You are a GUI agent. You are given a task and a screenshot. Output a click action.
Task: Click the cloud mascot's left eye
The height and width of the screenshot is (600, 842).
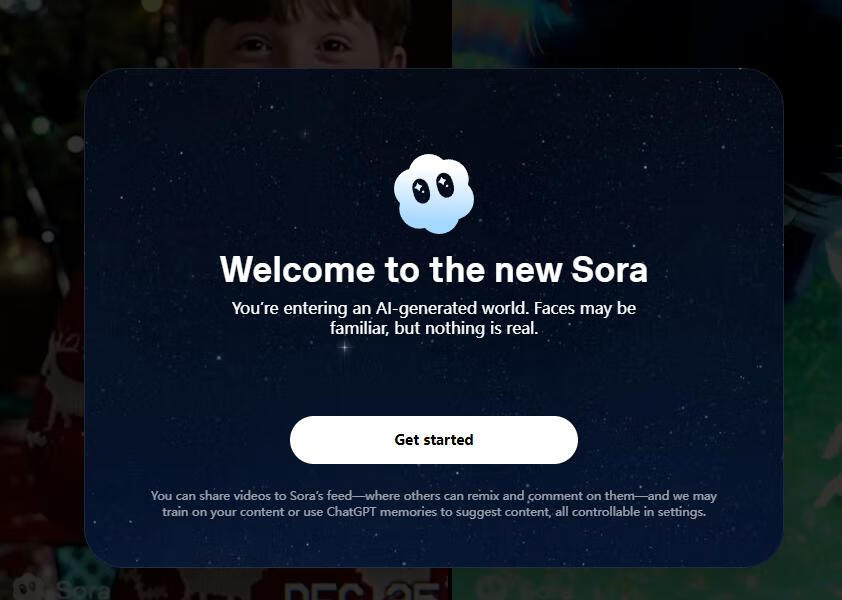click(x=421, y=191)
